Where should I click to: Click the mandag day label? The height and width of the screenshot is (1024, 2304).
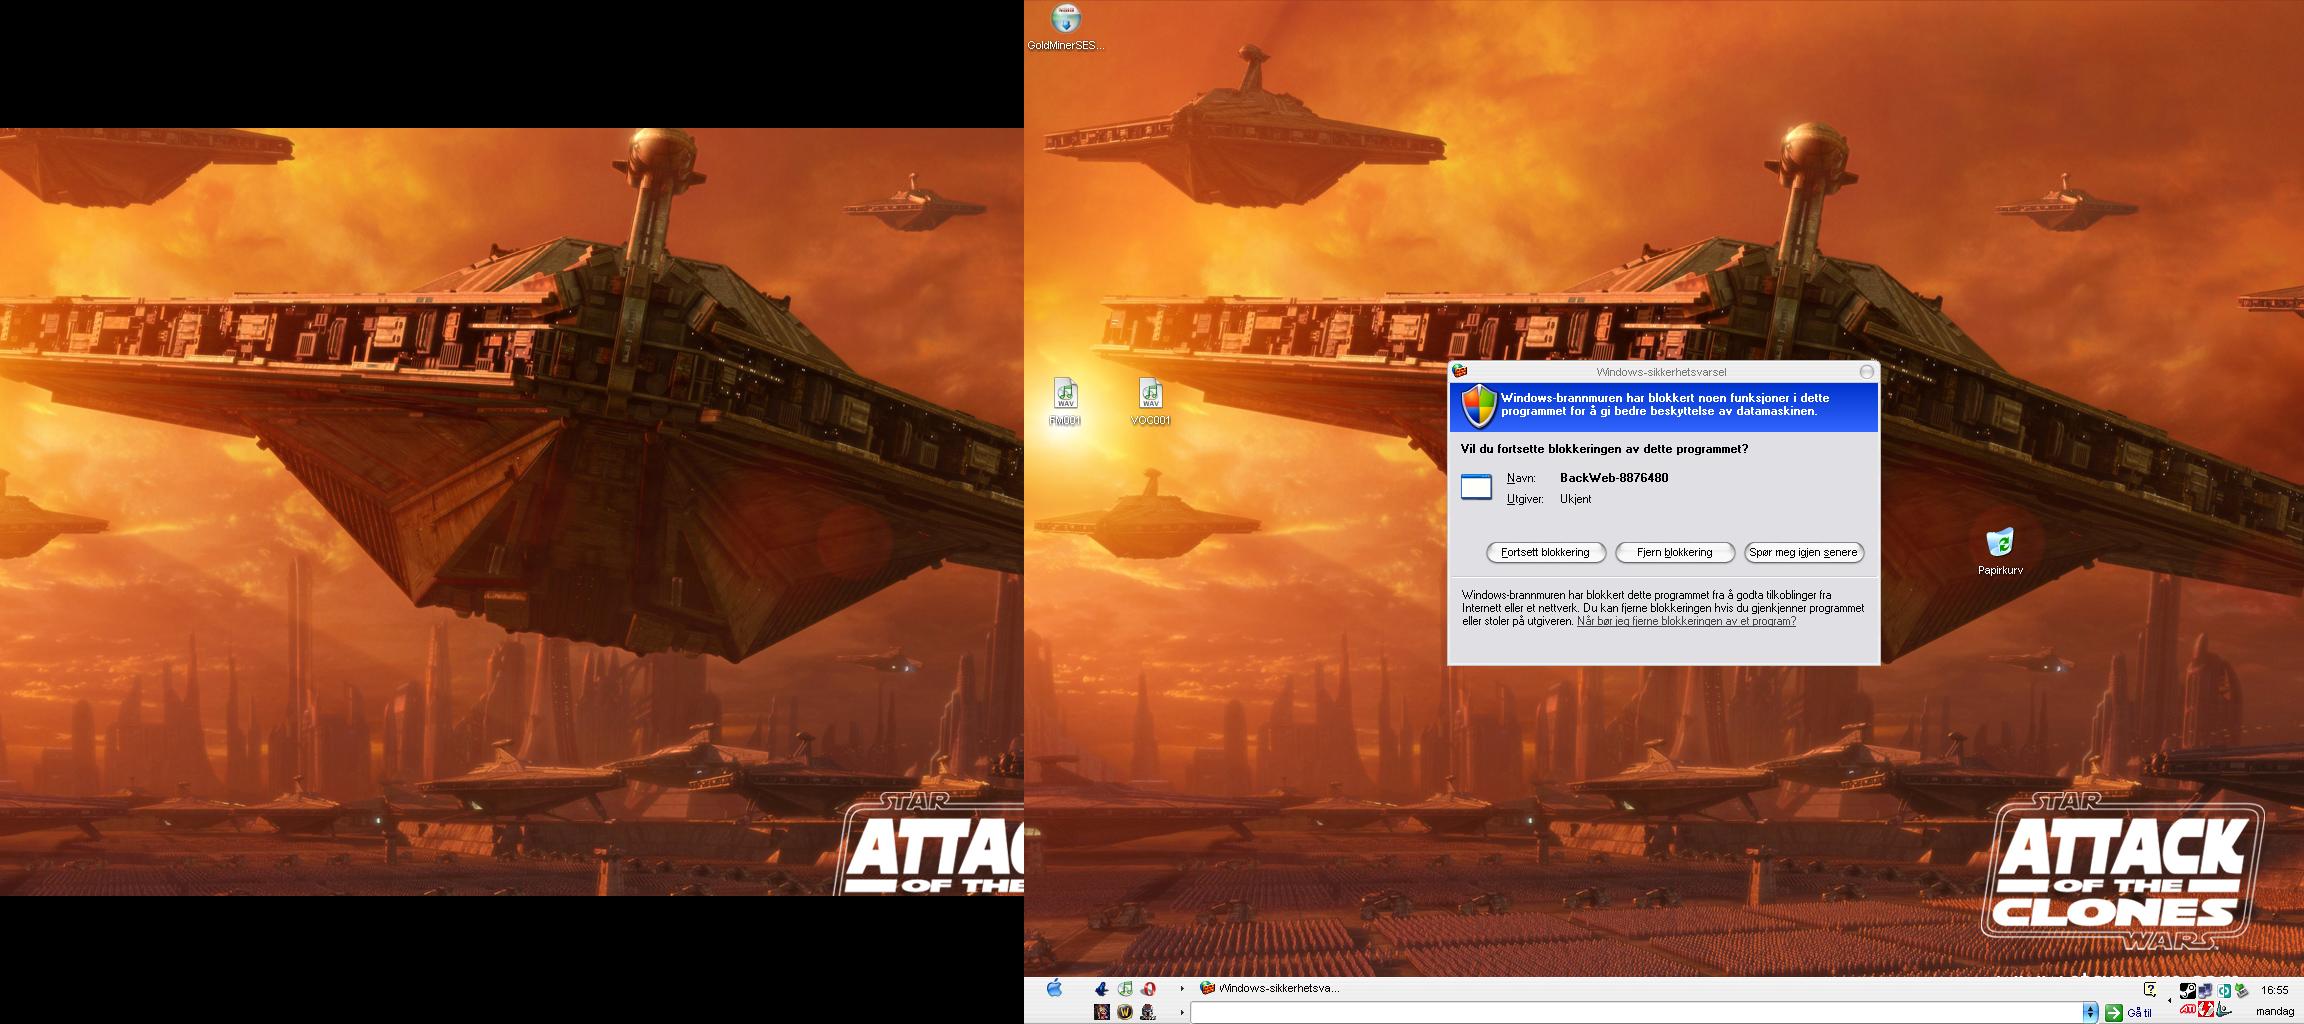[2275, 1011]
